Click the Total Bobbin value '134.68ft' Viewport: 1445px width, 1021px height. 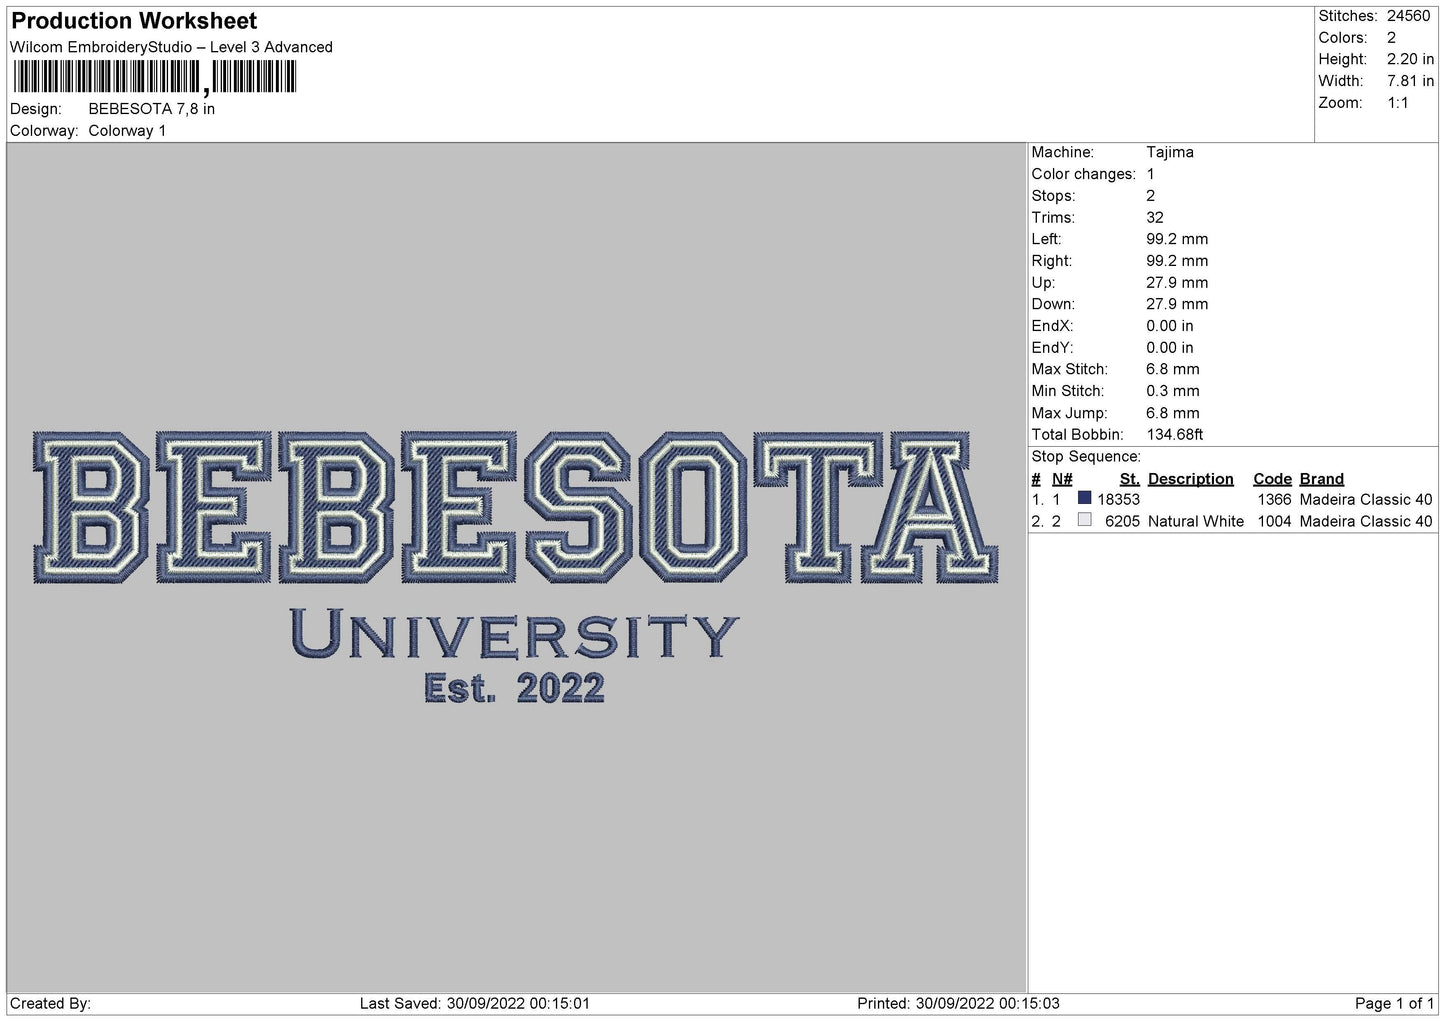coord(1174,435)
